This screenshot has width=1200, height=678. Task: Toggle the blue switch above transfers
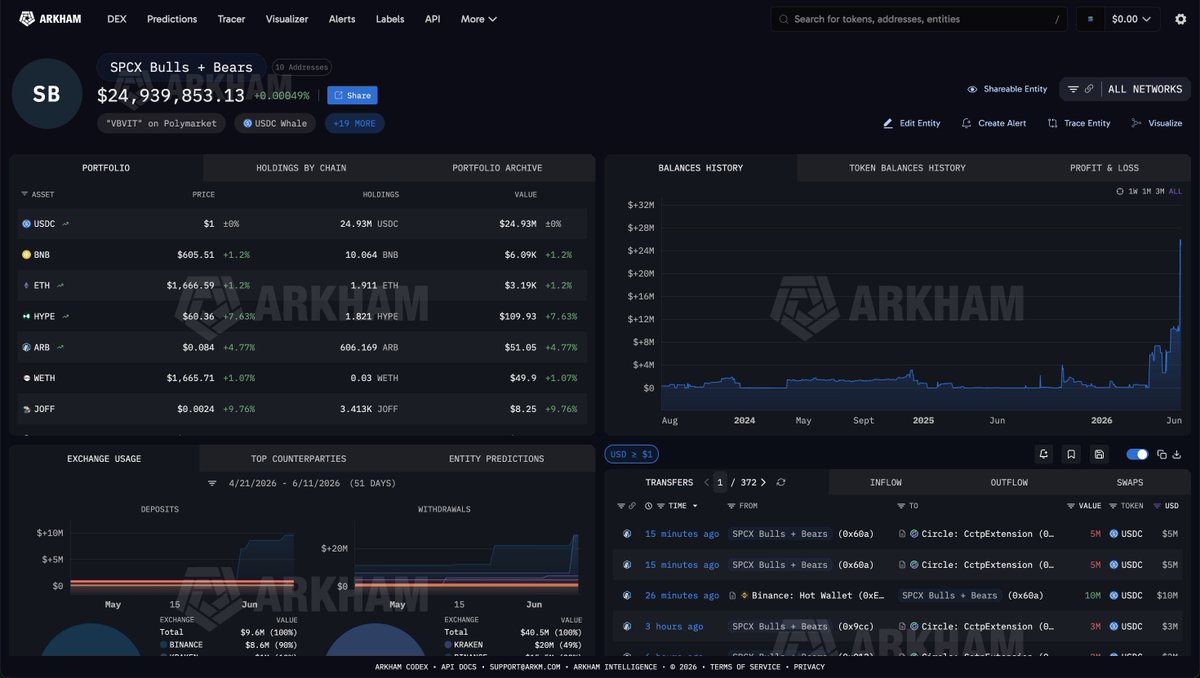[x=1137, y=455]
